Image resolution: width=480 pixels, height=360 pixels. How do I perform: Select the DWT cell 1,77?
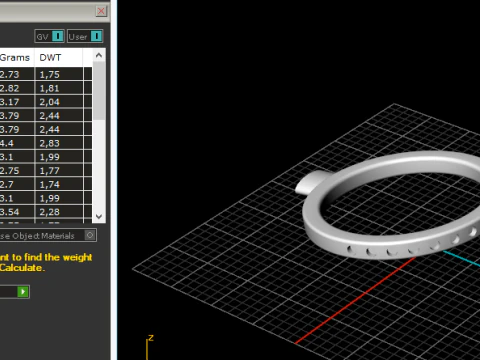pyautogui.click(x=59, y=171)
